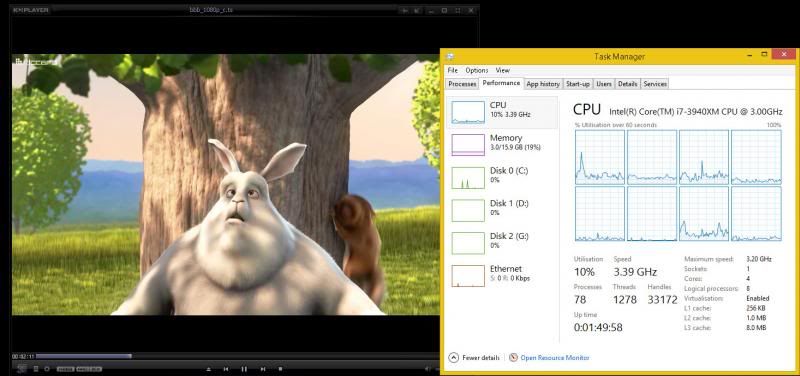This screenshot has height=376, width=800.
Task: Pause the video in KMPlayer
Action: (x=244, y=369)
